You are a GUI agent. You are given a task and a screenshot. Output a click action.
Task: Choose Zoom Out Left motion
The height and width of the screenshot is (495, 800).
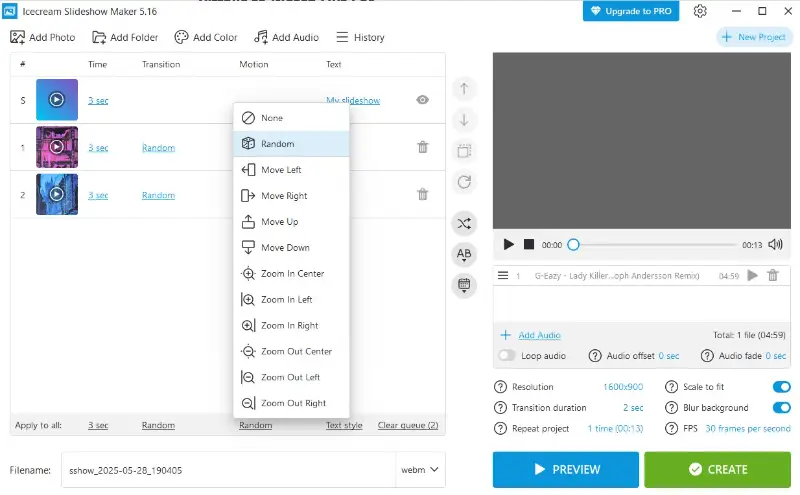pos(291,378)
